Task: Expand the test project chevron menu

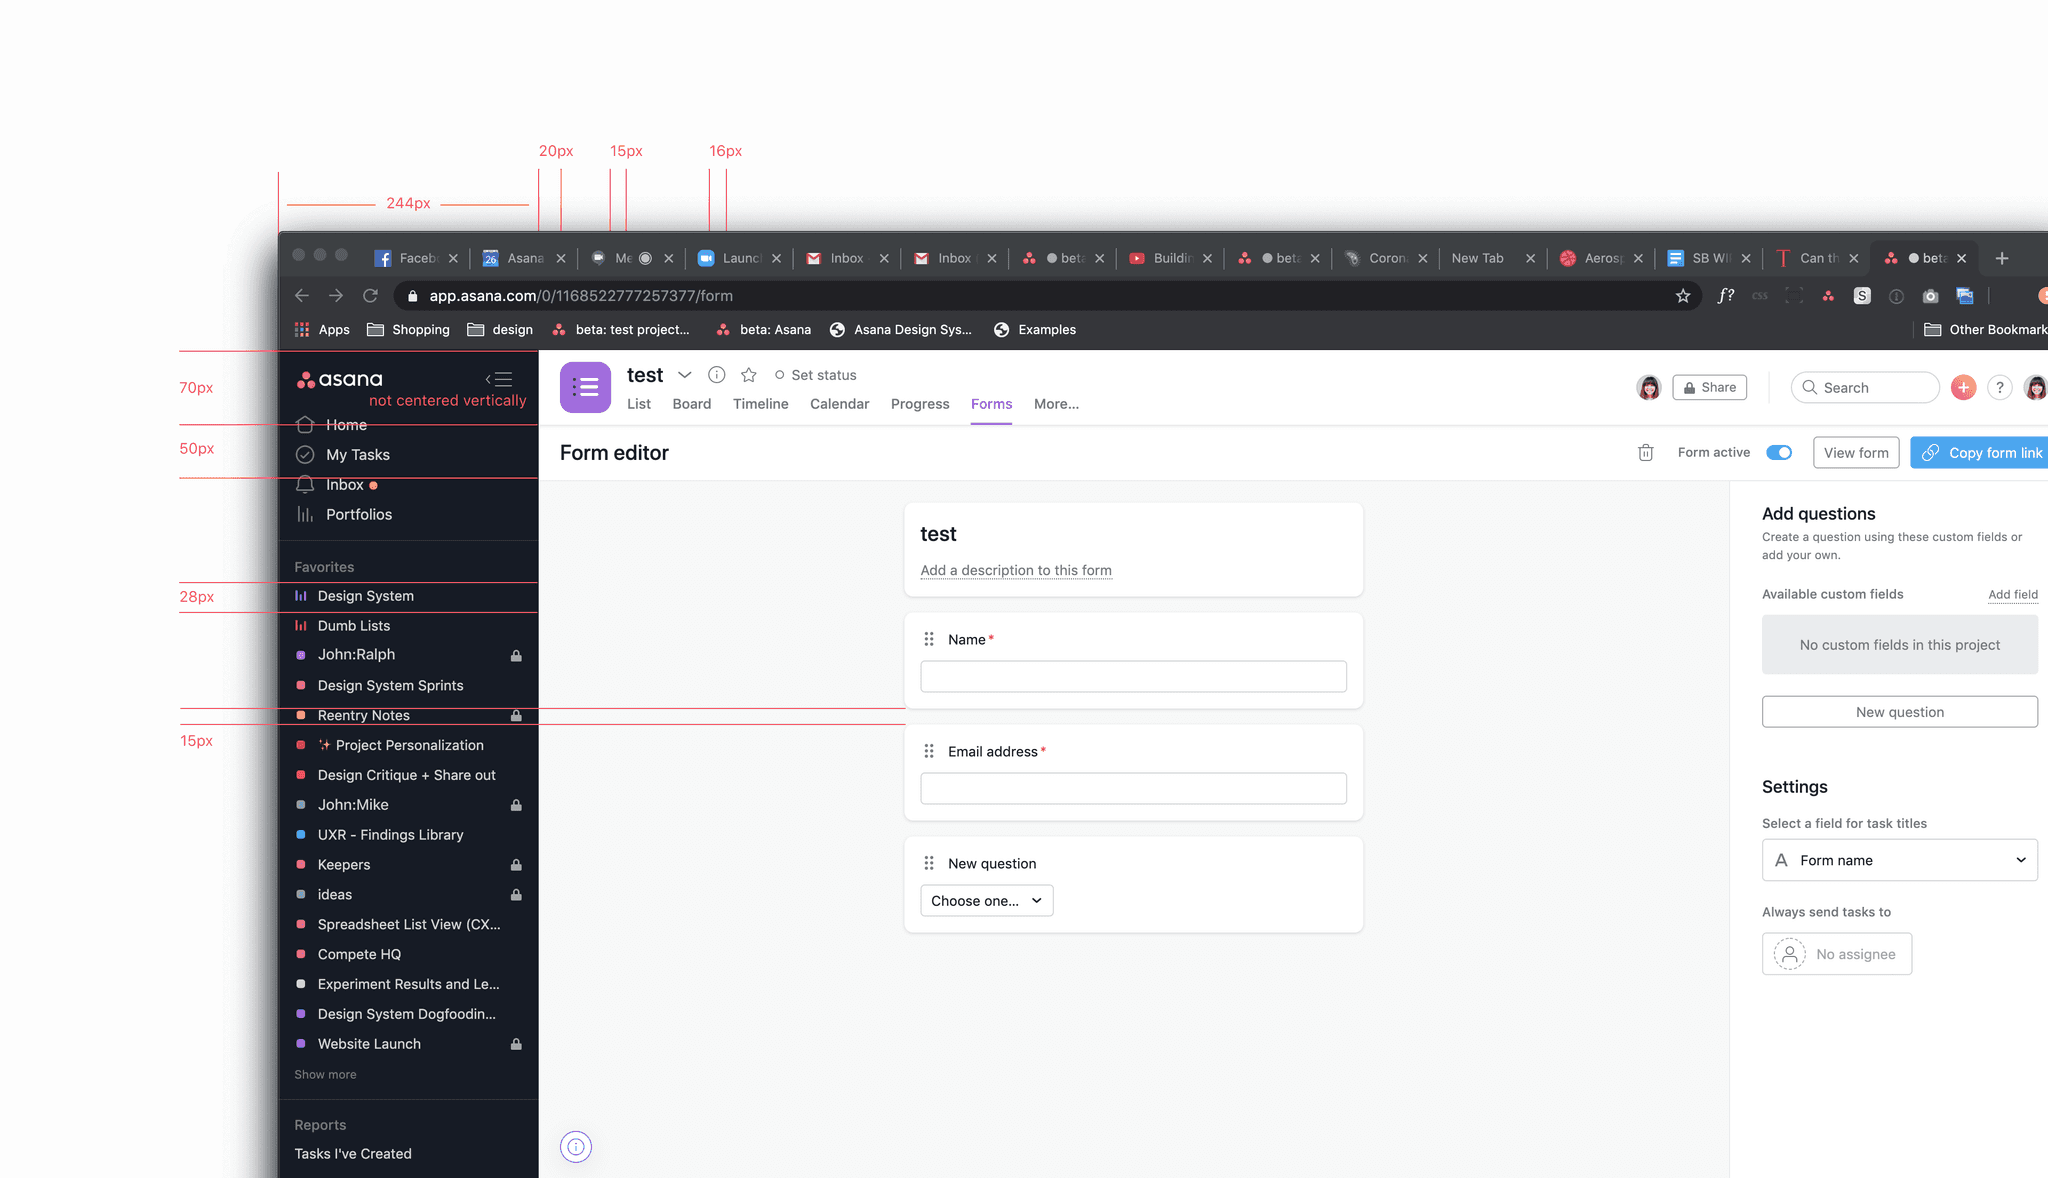Action: (685, 375)
